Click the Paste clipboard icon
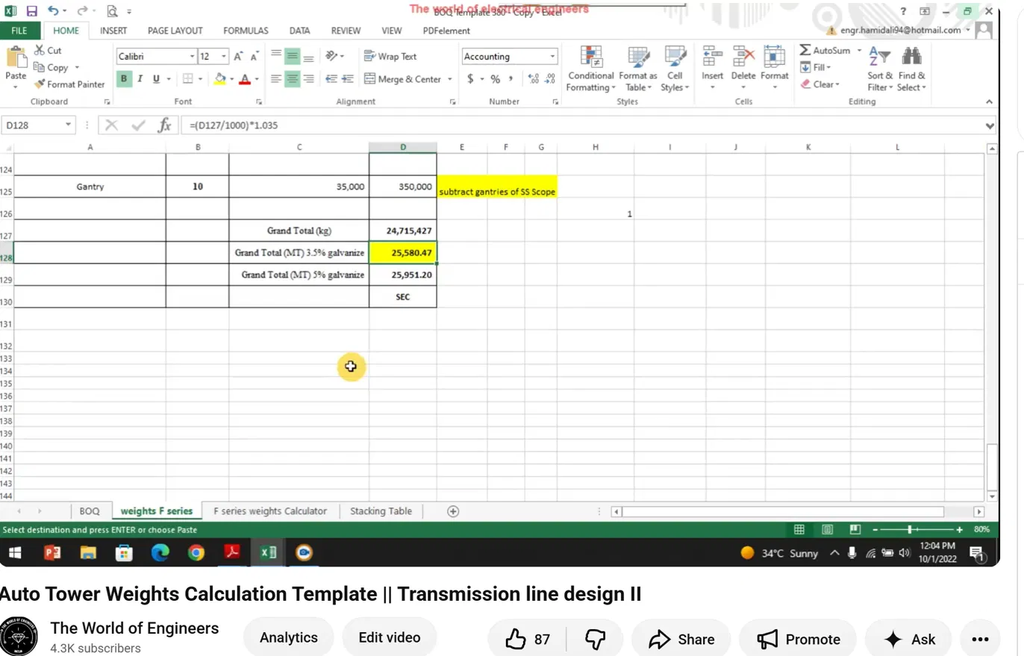The width and height of the screenshot is (1024, 656). [x=16, y=57]
